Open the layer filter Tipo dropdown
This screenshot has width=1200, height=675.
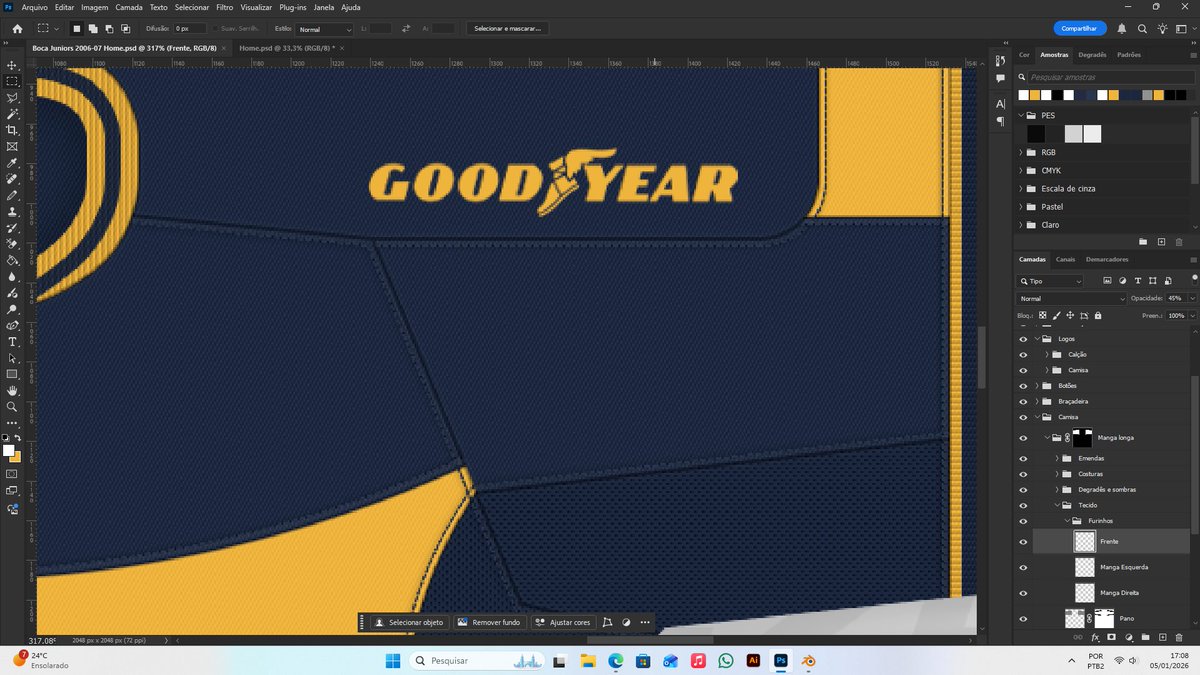click(x=1050, y=282)
